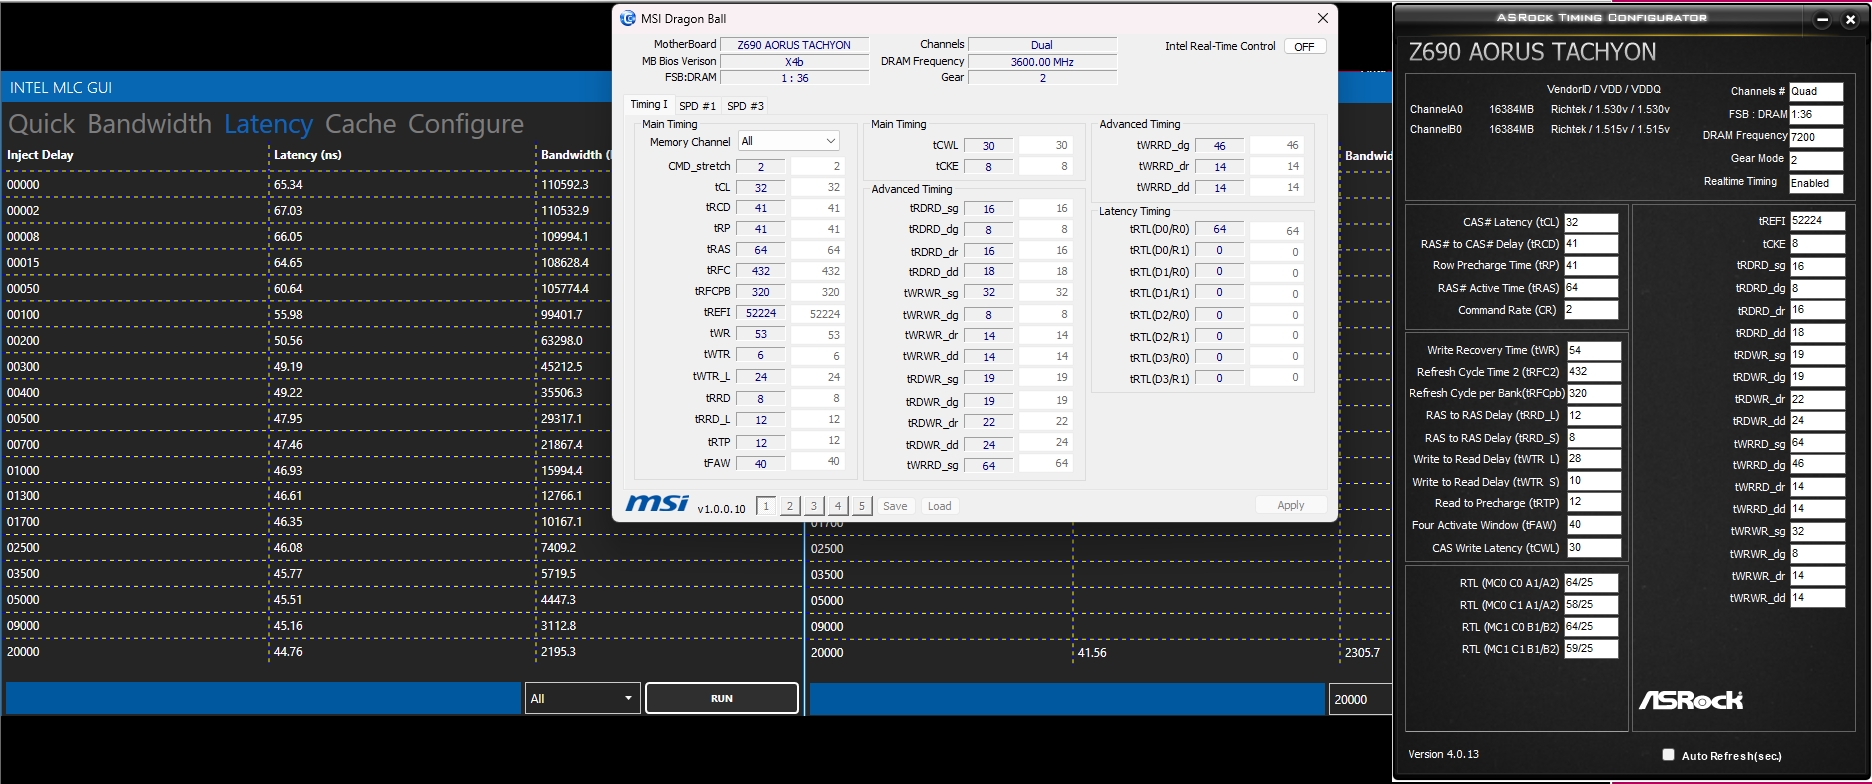Toggle the Intel Real-Time Control OFF button
Screen dimensions: 1872x784
click(x=1305, y=46)
